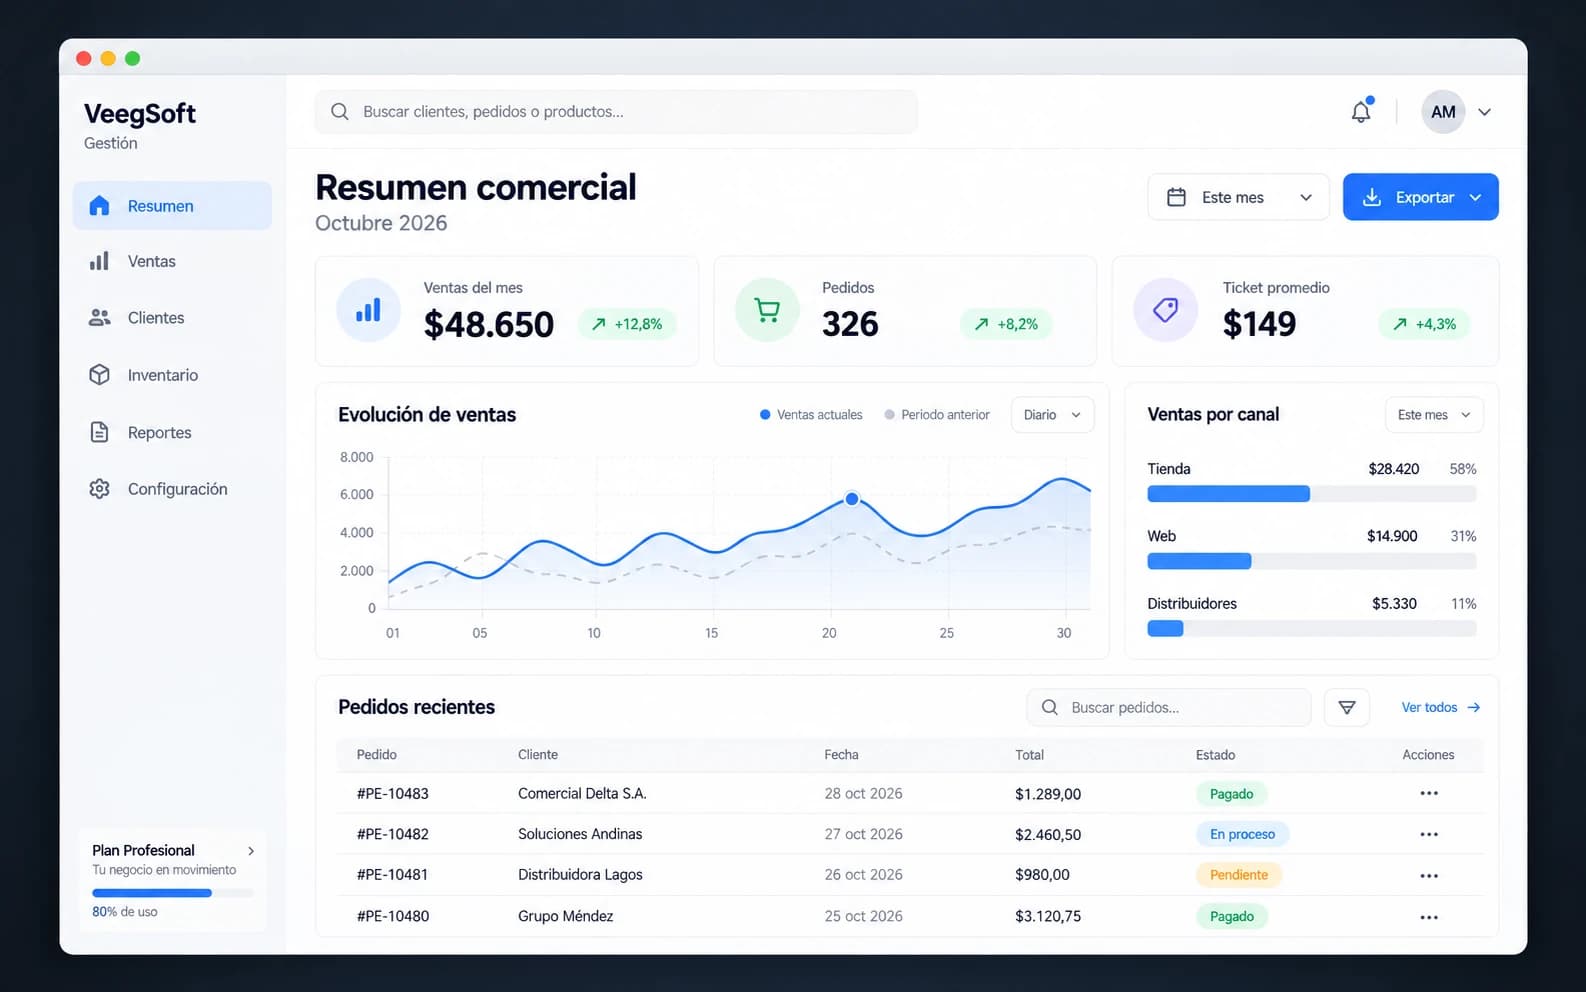Click the Configuración gear icon

click(99, 489)
